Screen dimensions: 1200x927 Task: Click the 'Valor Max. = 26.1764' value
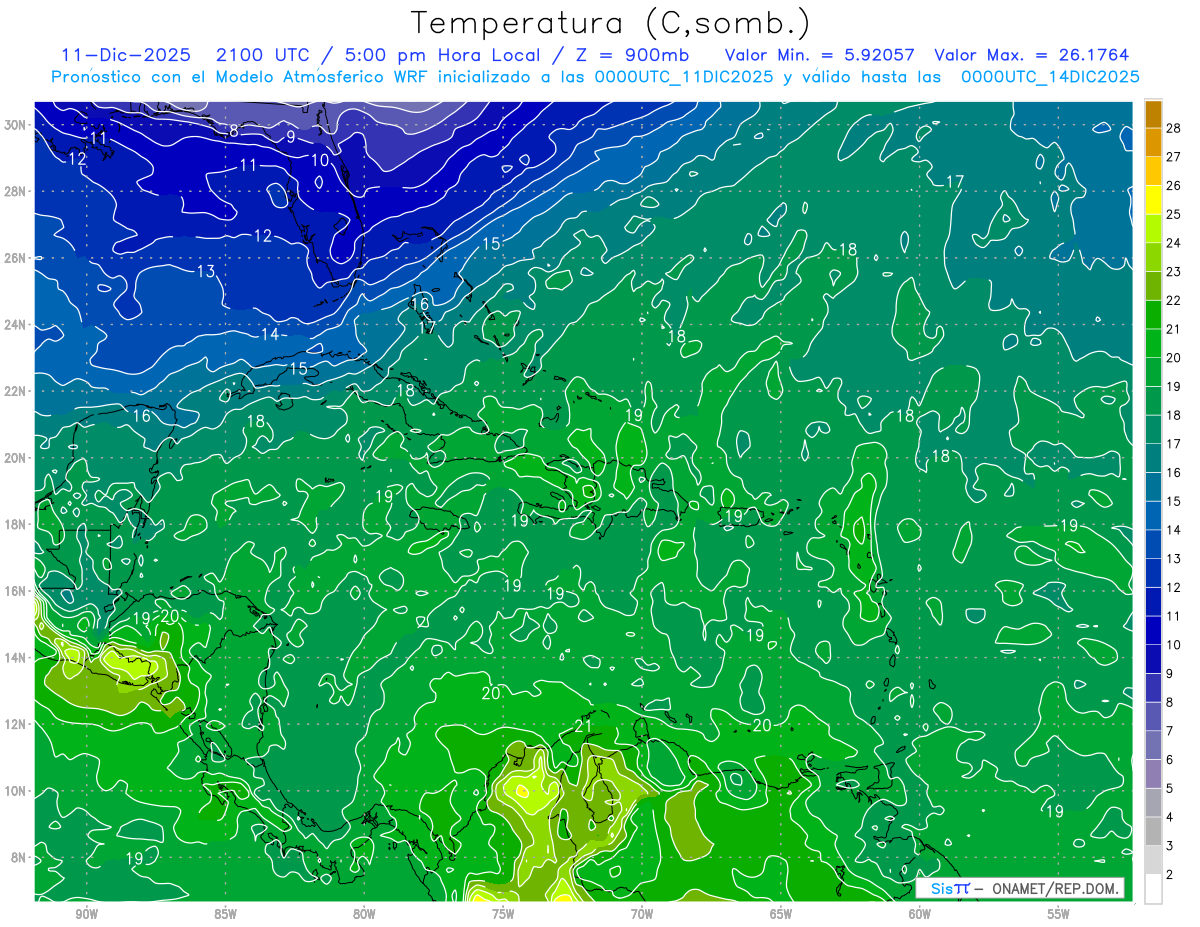(x=1031, y=55)
